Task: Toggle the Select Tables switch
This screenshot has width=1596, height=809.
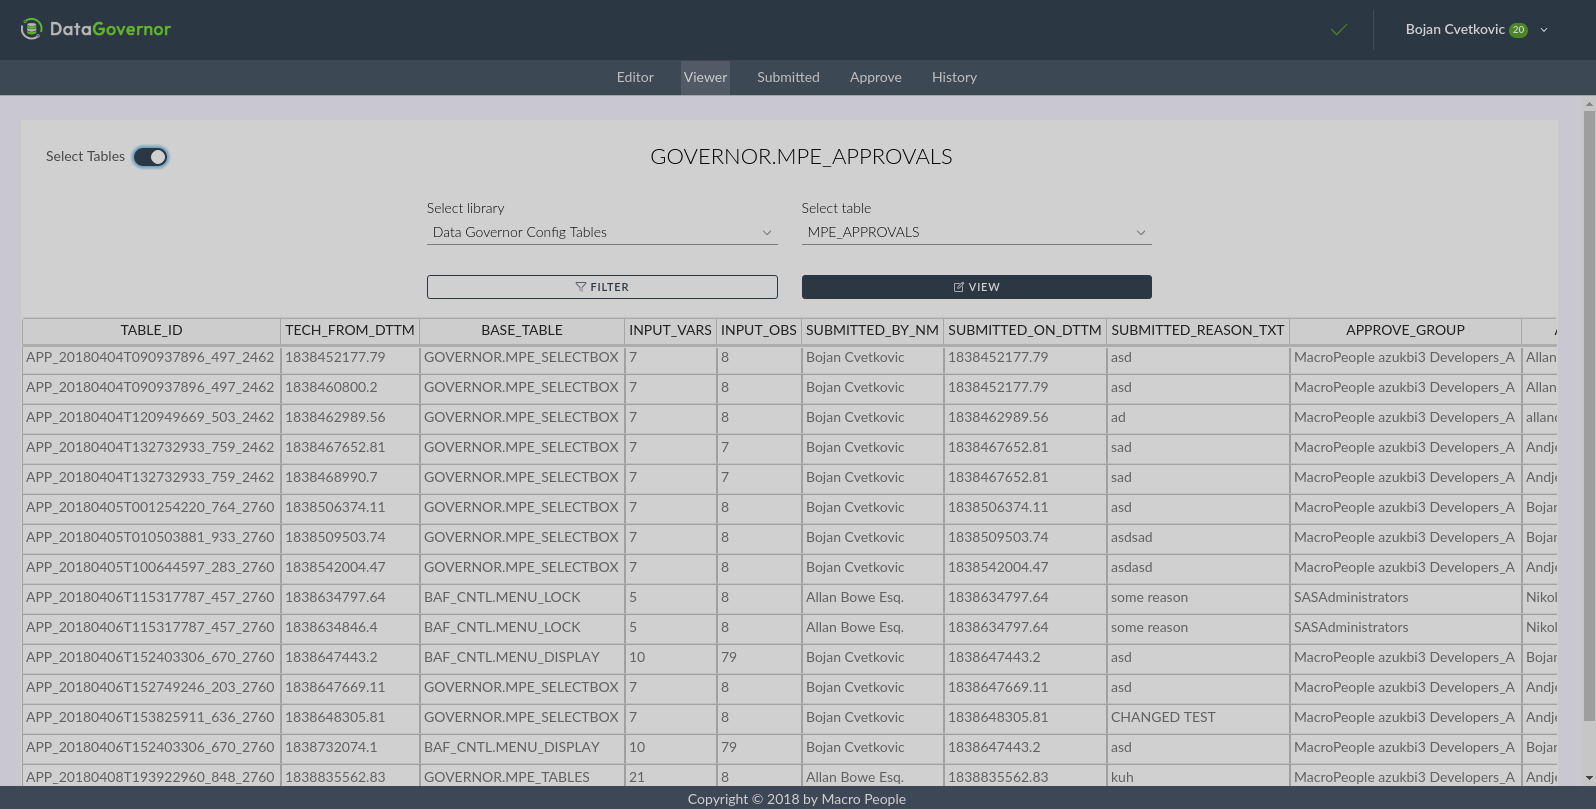Action: pyautogui.click(x=151, y=157)
